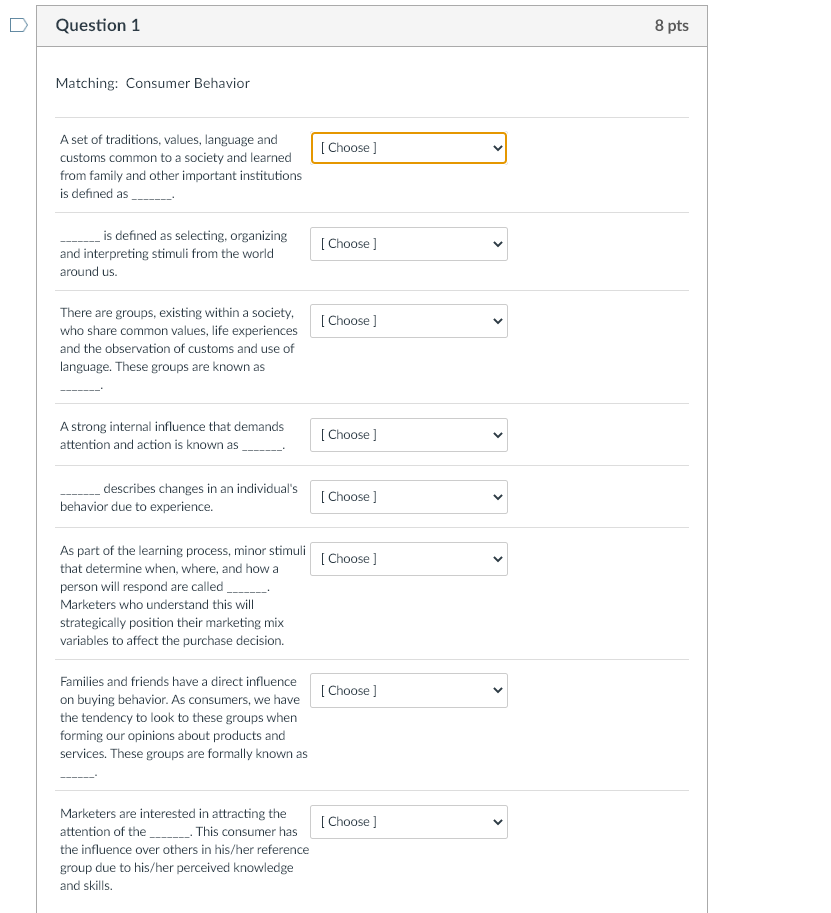
Task: Open the dropdown for strong internal influence question
Action: [x=408, y=434]
